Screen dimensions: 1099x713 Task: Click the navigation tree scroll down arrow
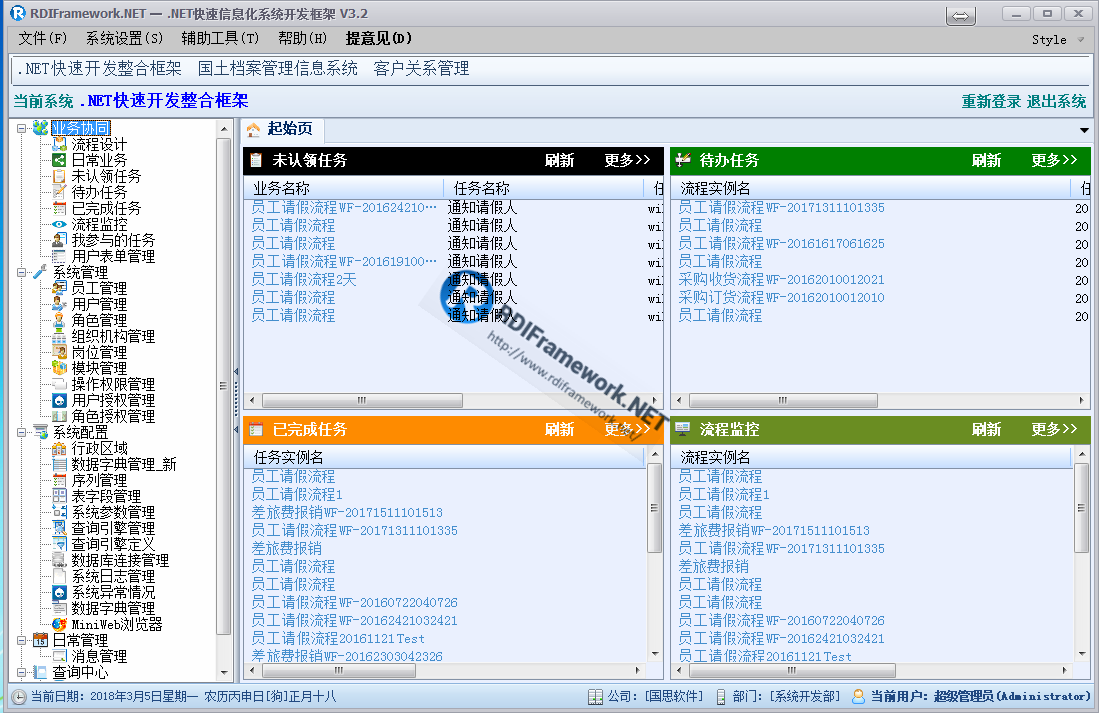[224, 673]
